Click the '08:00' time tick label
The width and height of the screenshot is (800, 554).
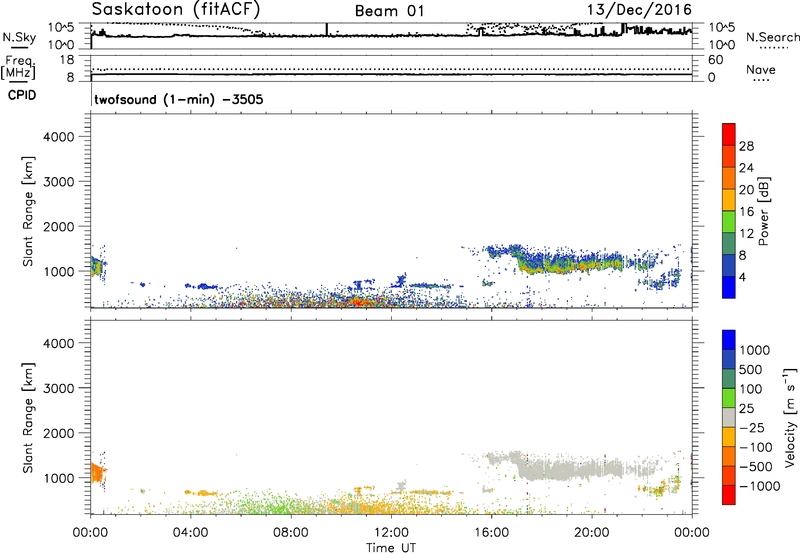tap(291, 533)
